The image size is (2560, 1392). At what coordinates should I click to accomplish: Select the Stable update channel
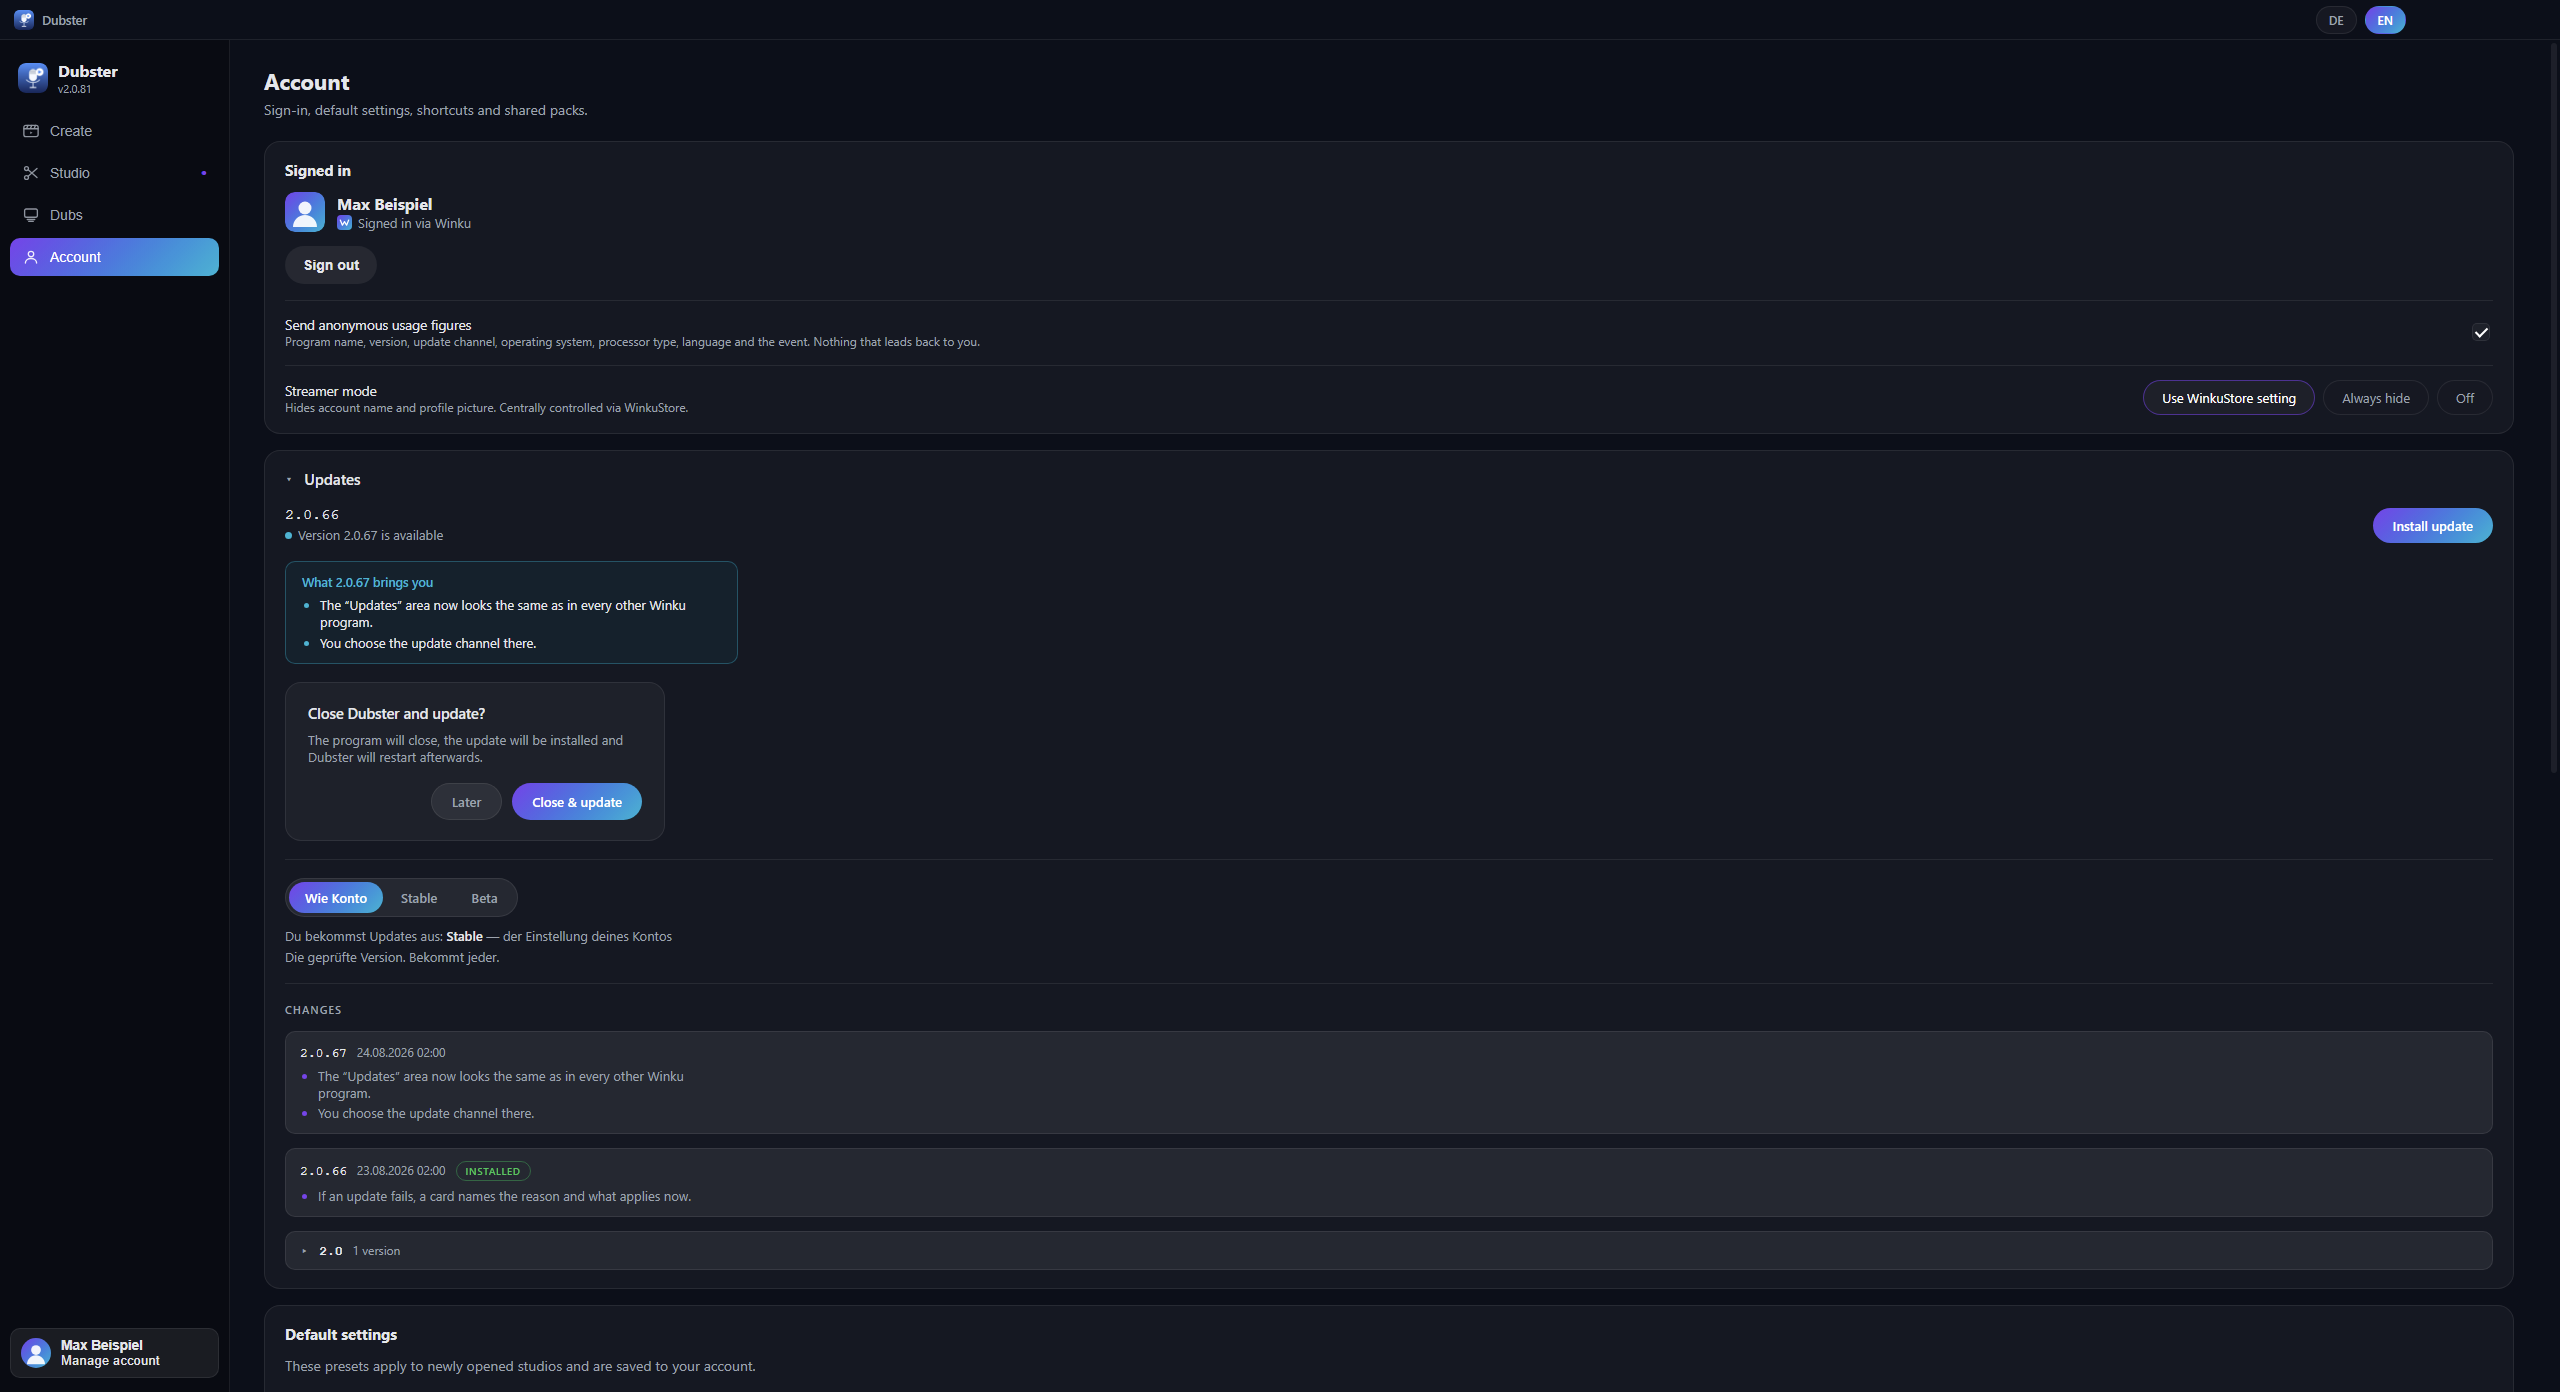point(419,898)
